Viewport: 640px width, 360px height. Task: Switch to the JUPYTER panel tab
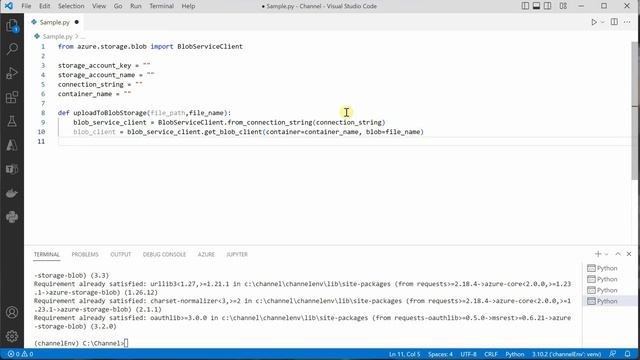pos(237,254)
